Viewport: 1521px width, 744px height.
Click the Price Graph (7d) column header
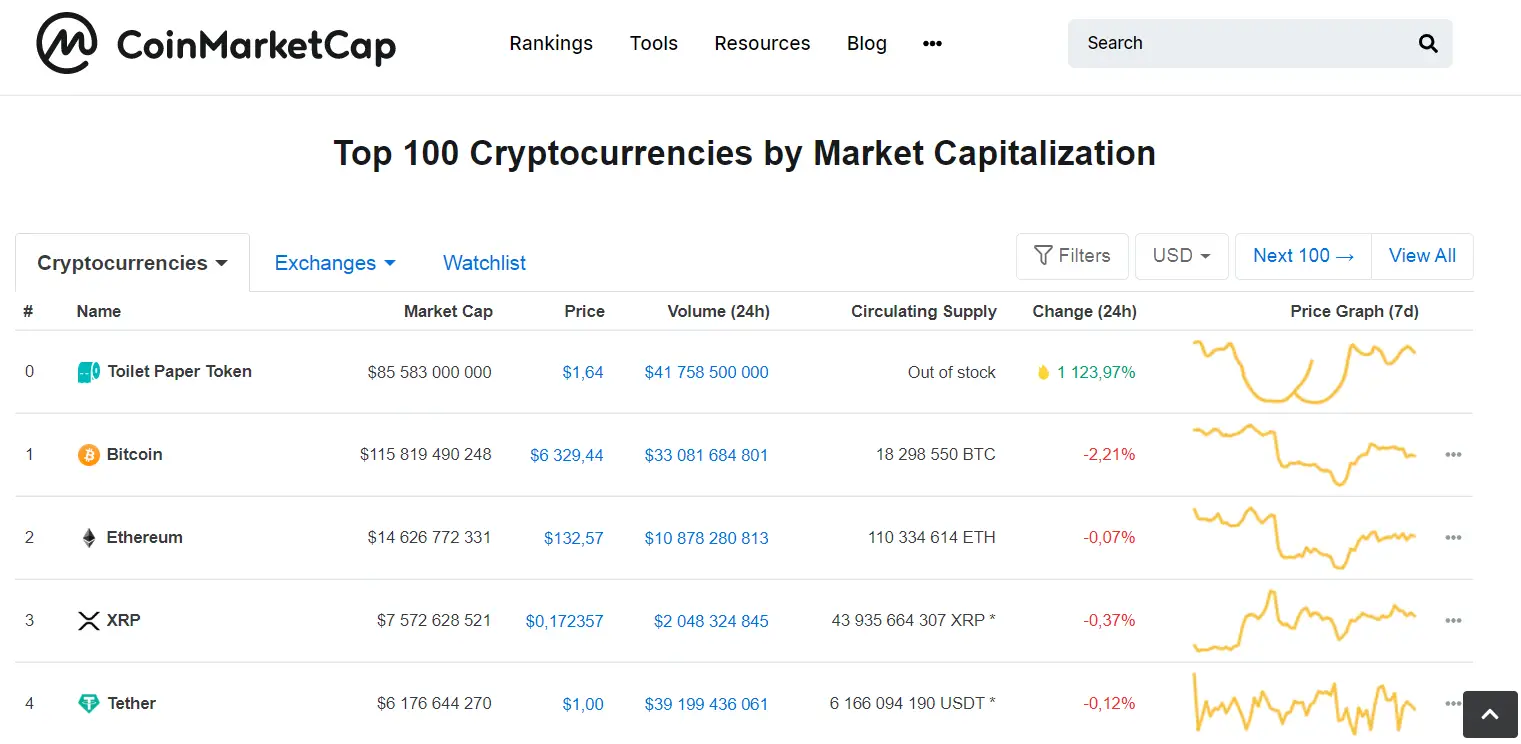(x=1355, y=311)
